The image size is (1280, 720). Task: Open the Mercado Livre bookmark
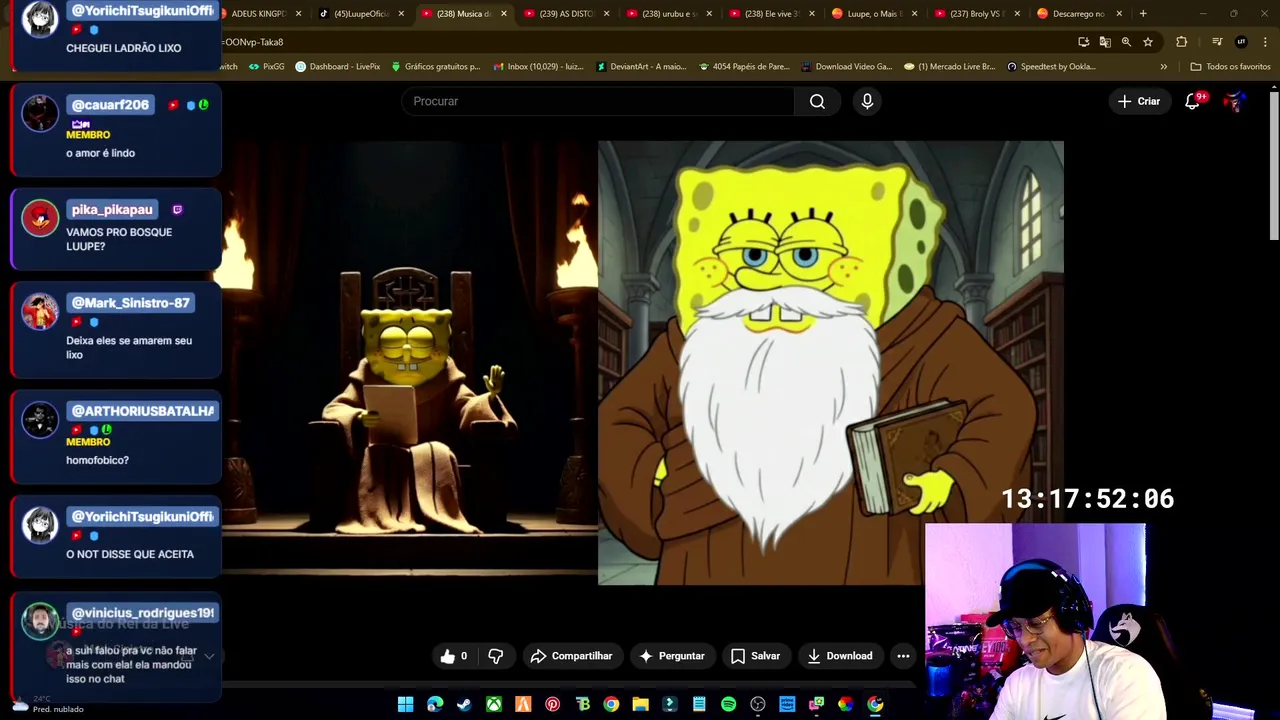click(x=949, y=67)
